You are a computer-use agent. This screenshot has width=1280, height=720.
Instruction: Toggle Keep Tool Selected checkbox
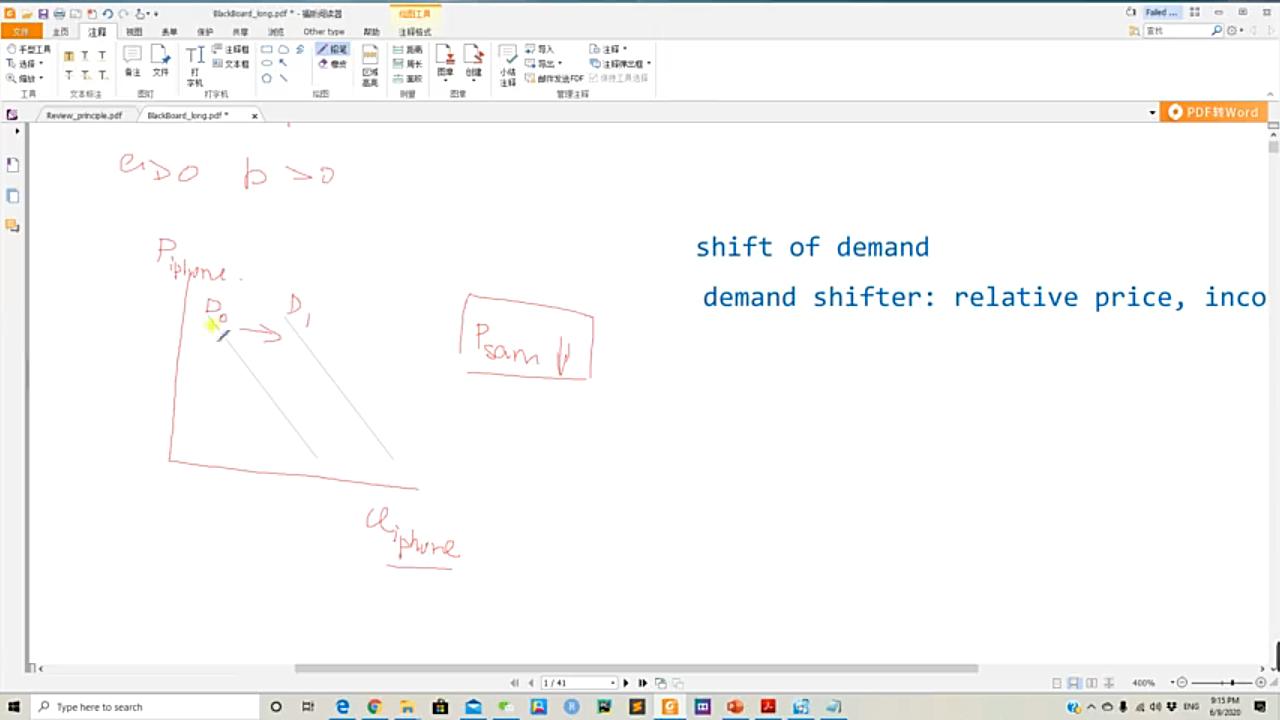[619, 78]
